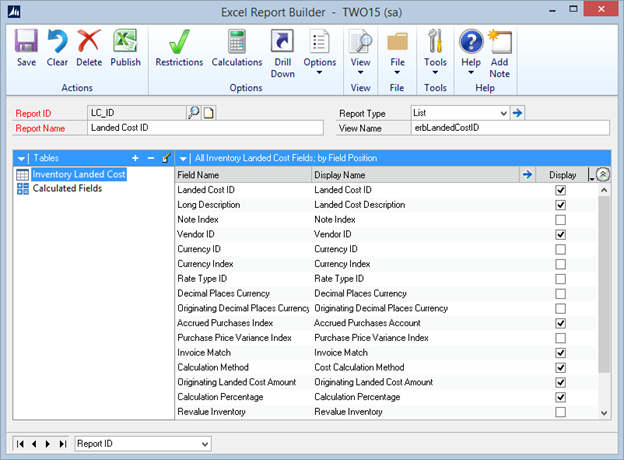Click the round collapse chevron icon above scrollbar
This screenshot has width=624, height=460.
coord(603,174)
